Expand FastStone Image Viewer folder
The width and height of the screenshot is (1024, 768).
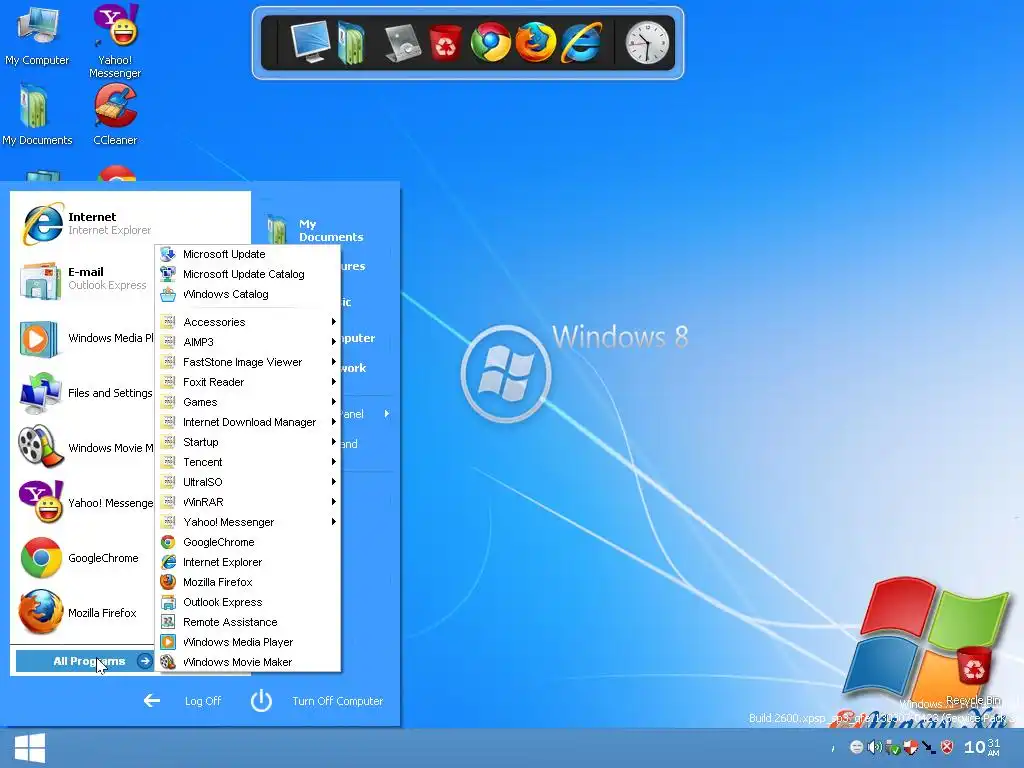click(248, 362)
